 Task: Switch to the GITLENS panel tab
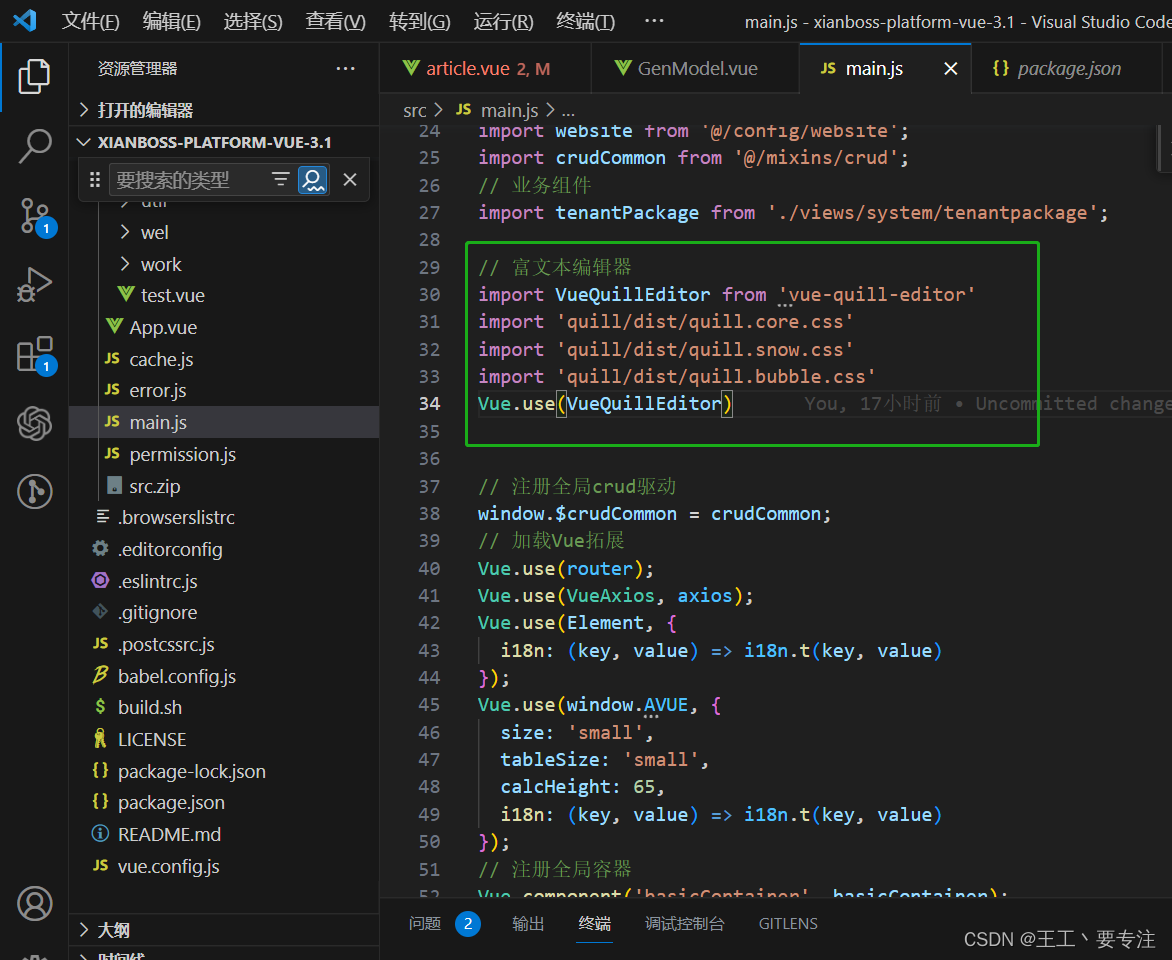[788, 923]
